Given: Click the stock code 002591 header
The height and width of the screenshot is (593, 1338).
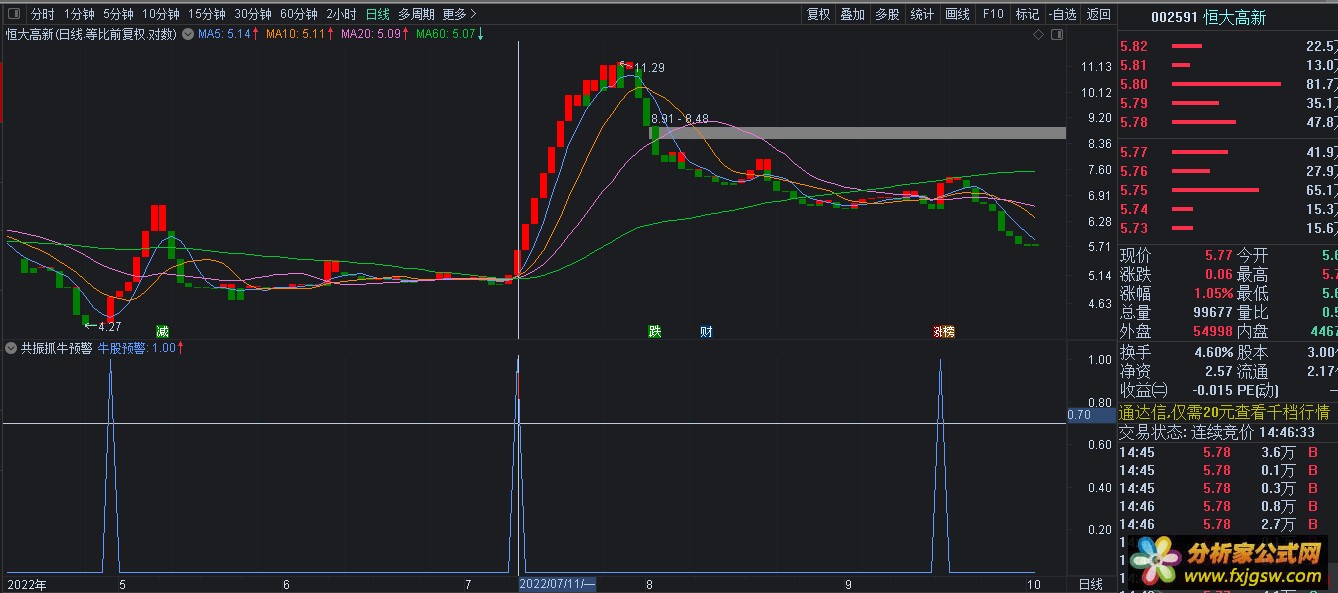Looking at the screenshot, I should (1173, 16).
